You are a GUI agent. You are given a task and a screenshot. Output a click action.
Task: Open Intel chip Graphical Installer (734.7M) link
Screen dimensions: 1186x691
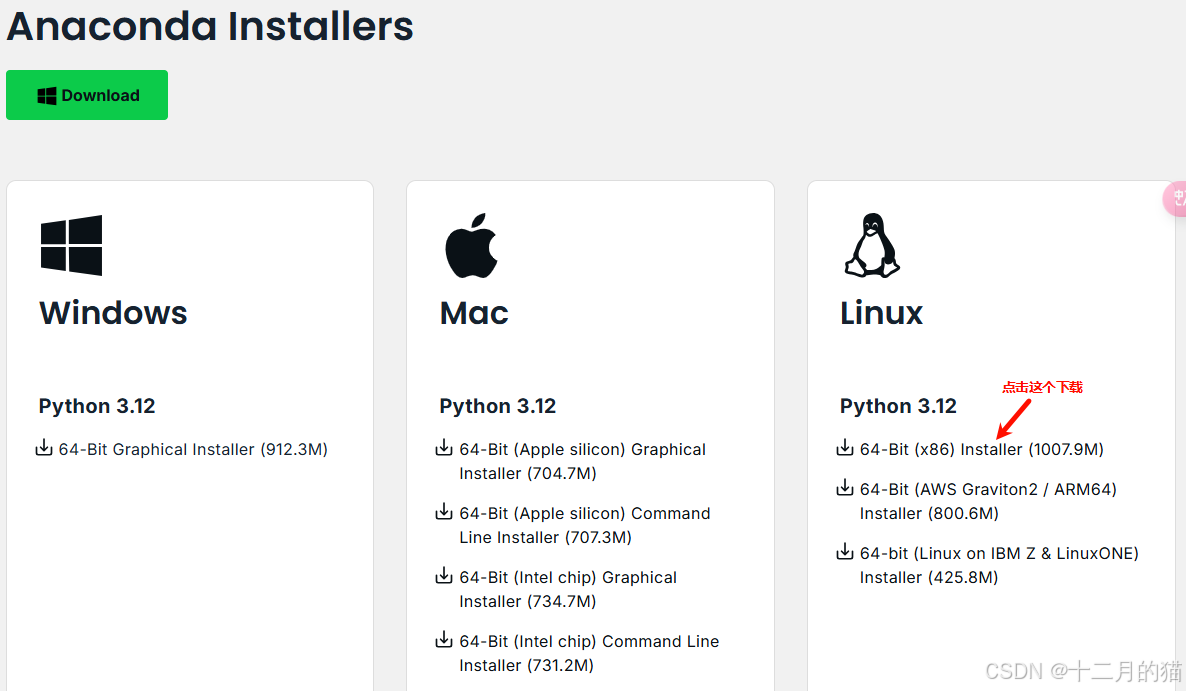568,590
